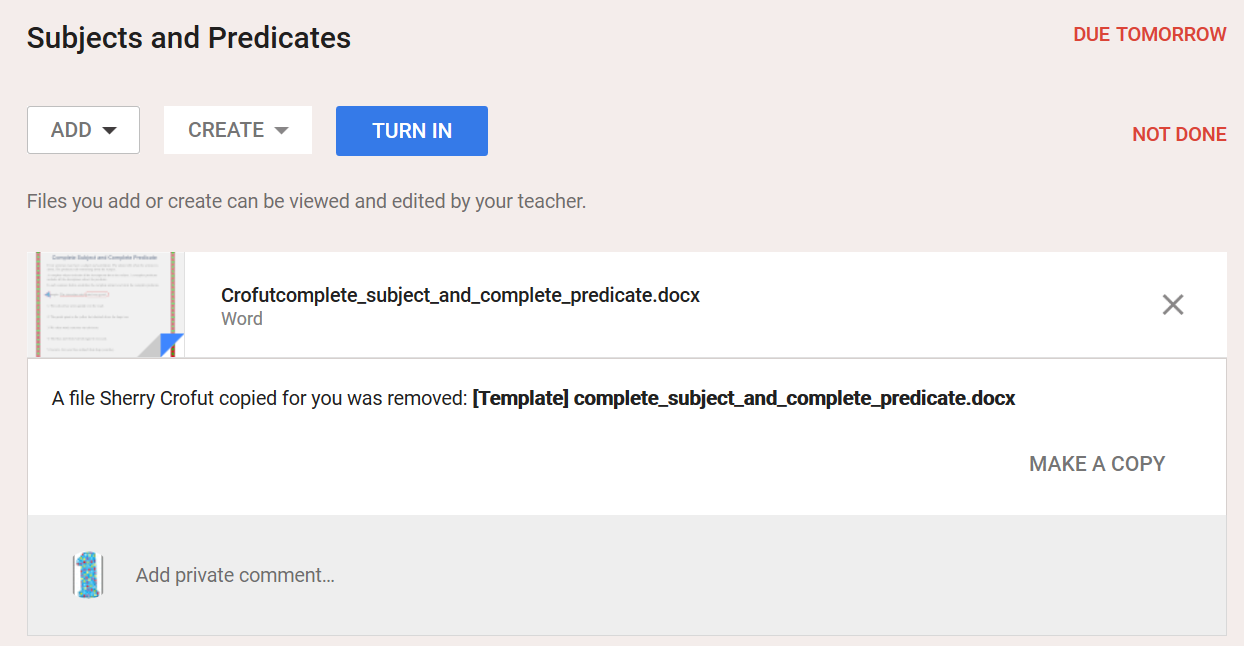1244x646 pixels.
Task: Expand the CREATE dropdown arrow
Action: point(281,131)
